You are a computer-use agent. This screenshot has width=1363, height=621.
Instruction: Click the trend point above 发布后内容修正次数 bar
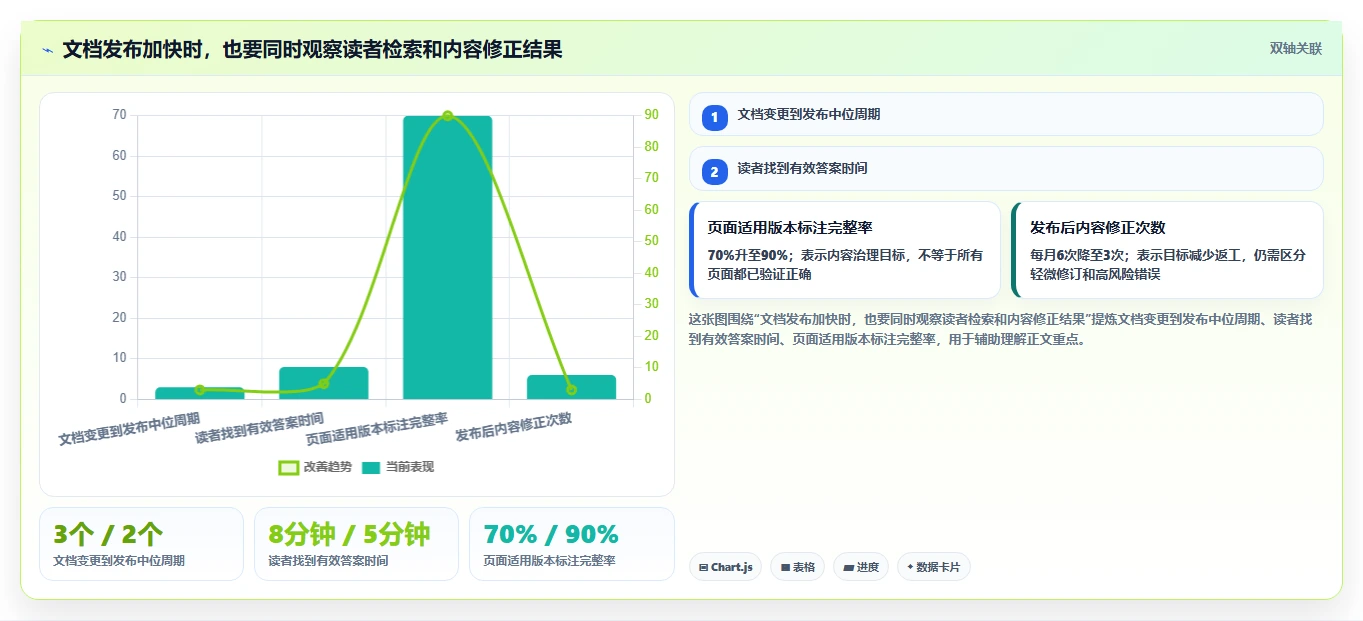pyautogui.click(x=571, y=390)
